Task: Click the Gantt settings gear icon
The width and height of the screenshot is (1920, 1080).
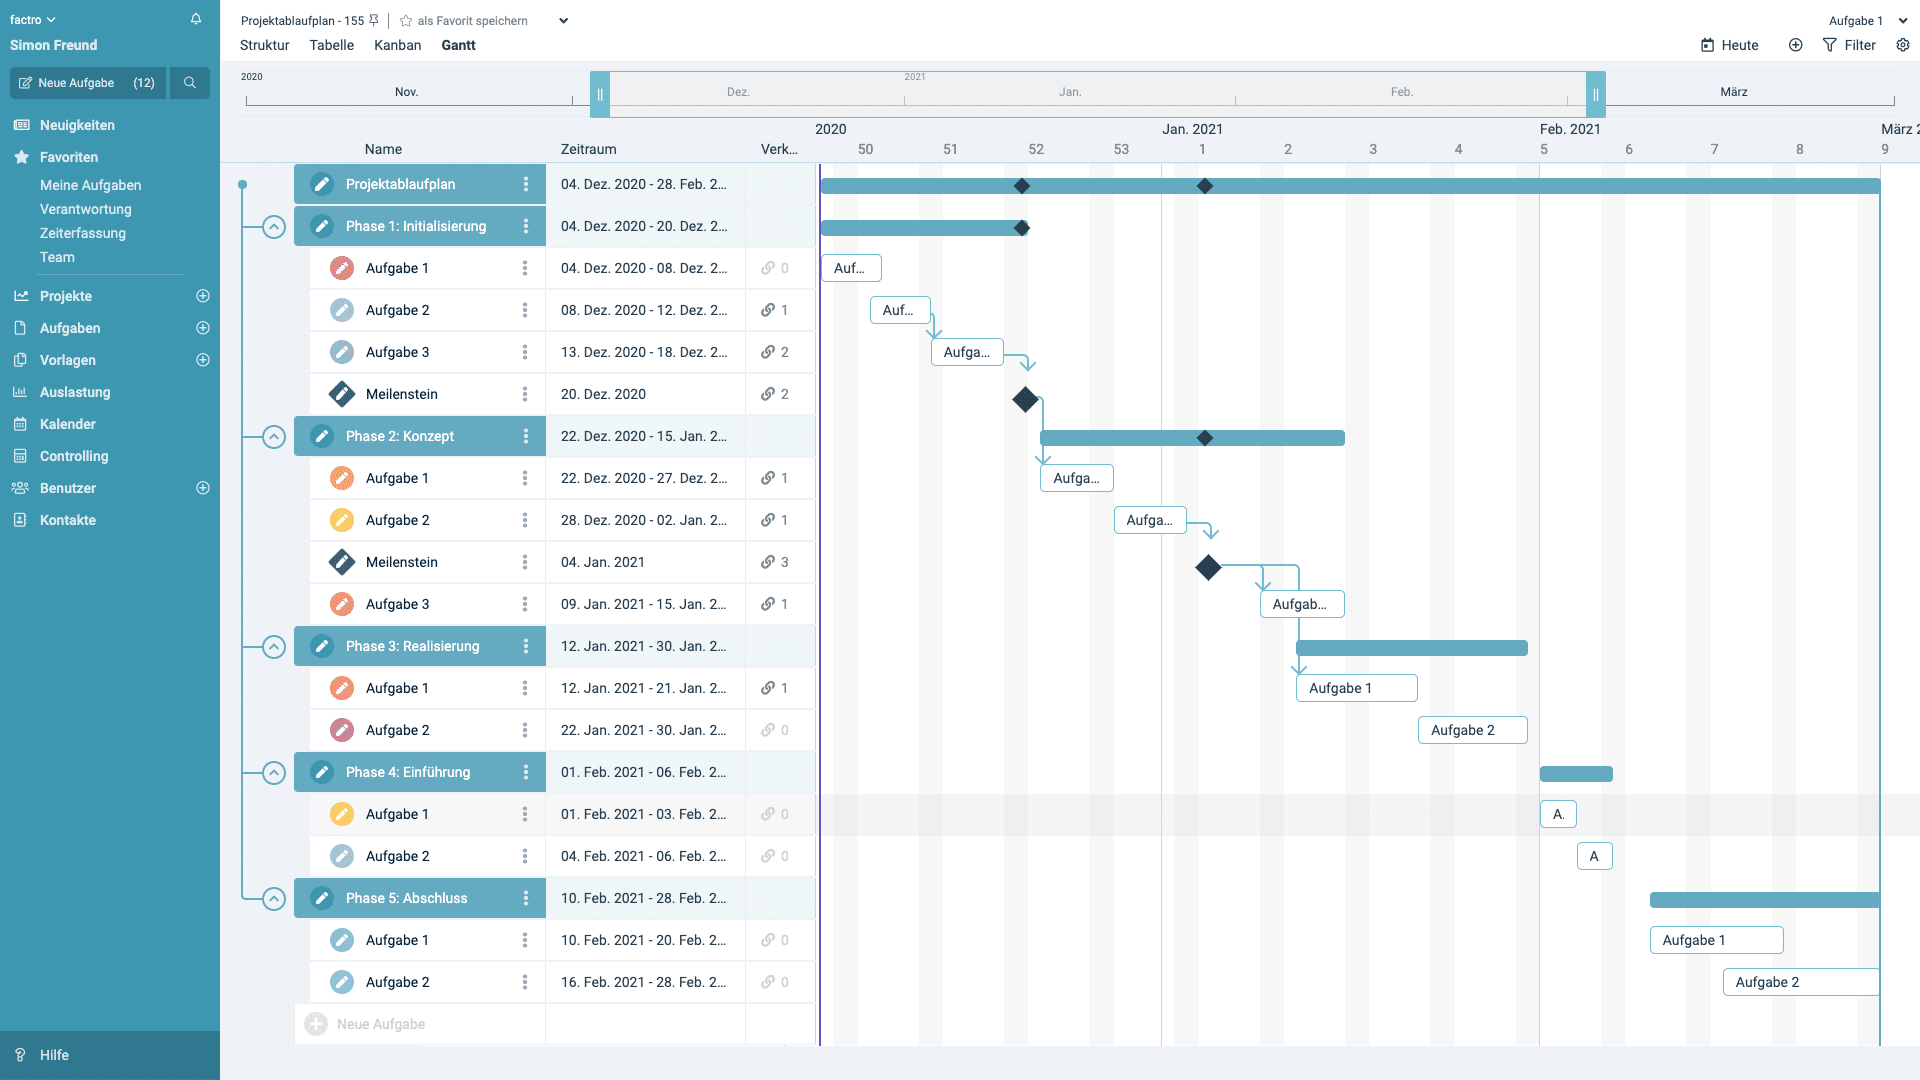Action: [1903, 45]
